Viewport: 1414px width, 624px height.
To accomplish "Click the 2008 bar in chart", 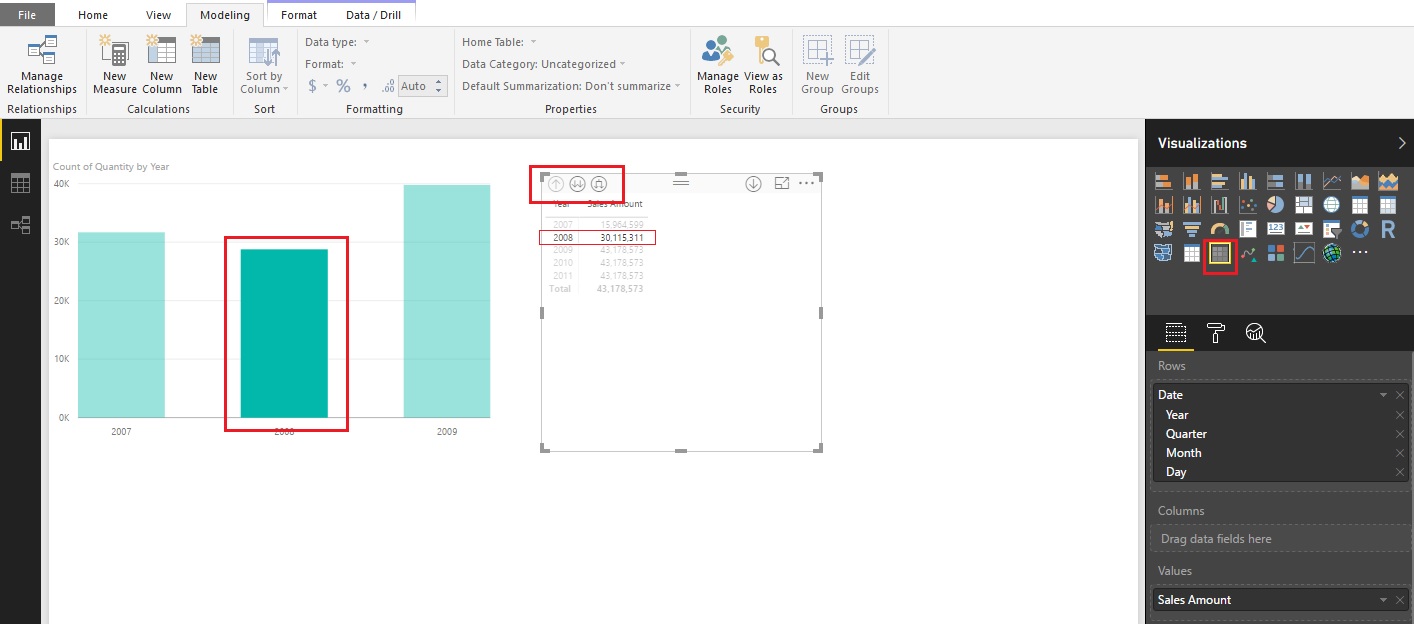I will click(x=284, y=333).
